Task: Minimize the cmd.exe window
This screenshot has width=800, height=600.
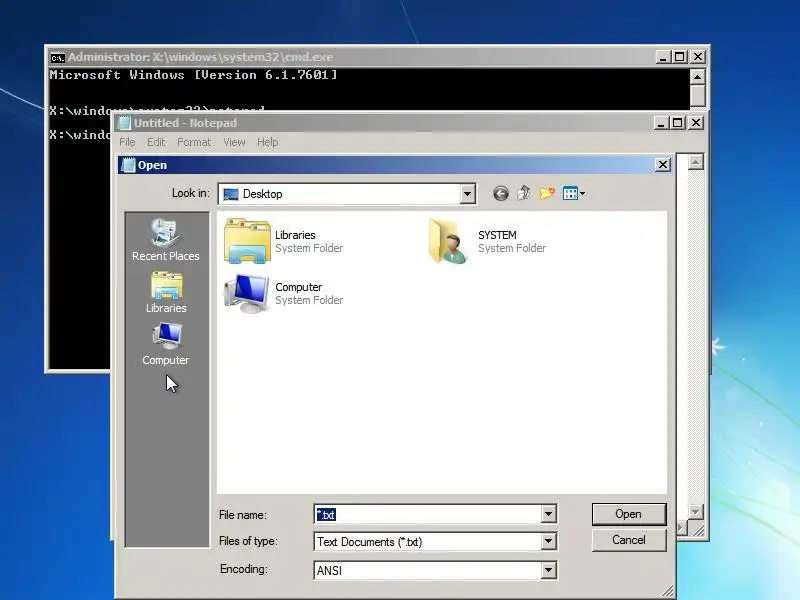Action: point(662,57)
